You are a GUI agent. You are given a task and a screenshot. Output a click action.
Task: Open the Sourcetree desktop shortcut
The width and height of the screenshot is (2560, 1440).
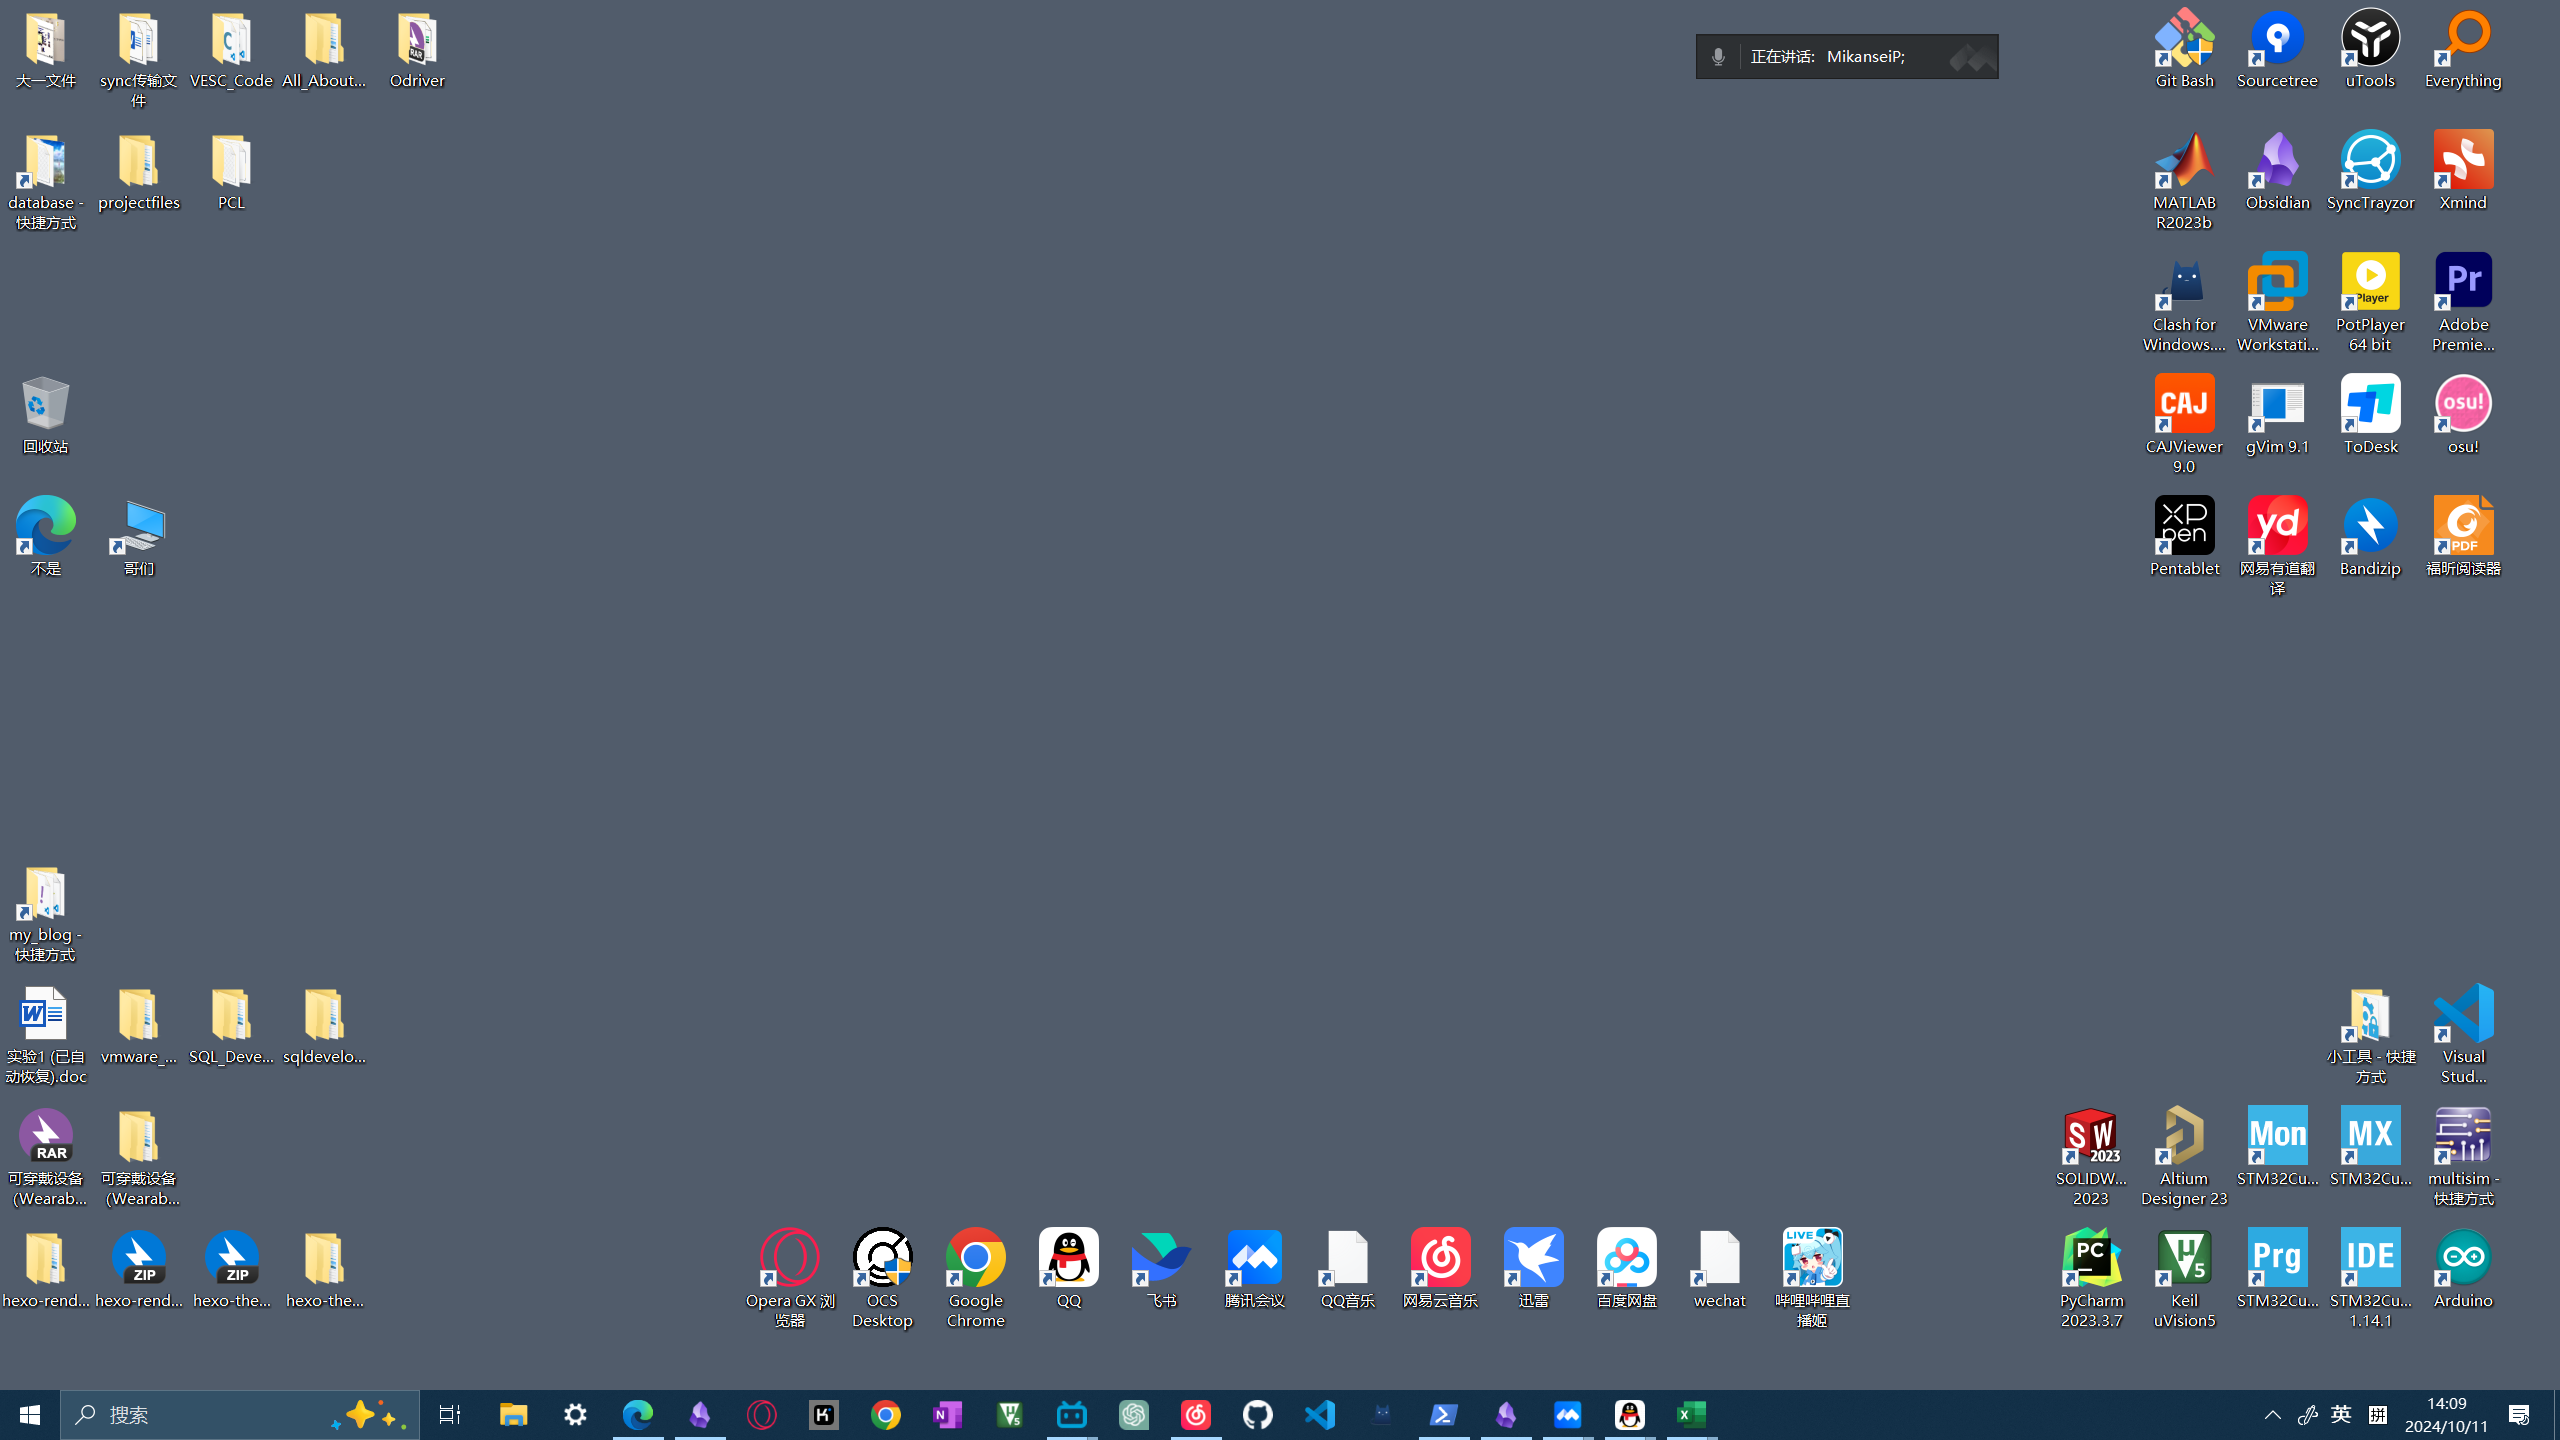tap(2277, 49)
